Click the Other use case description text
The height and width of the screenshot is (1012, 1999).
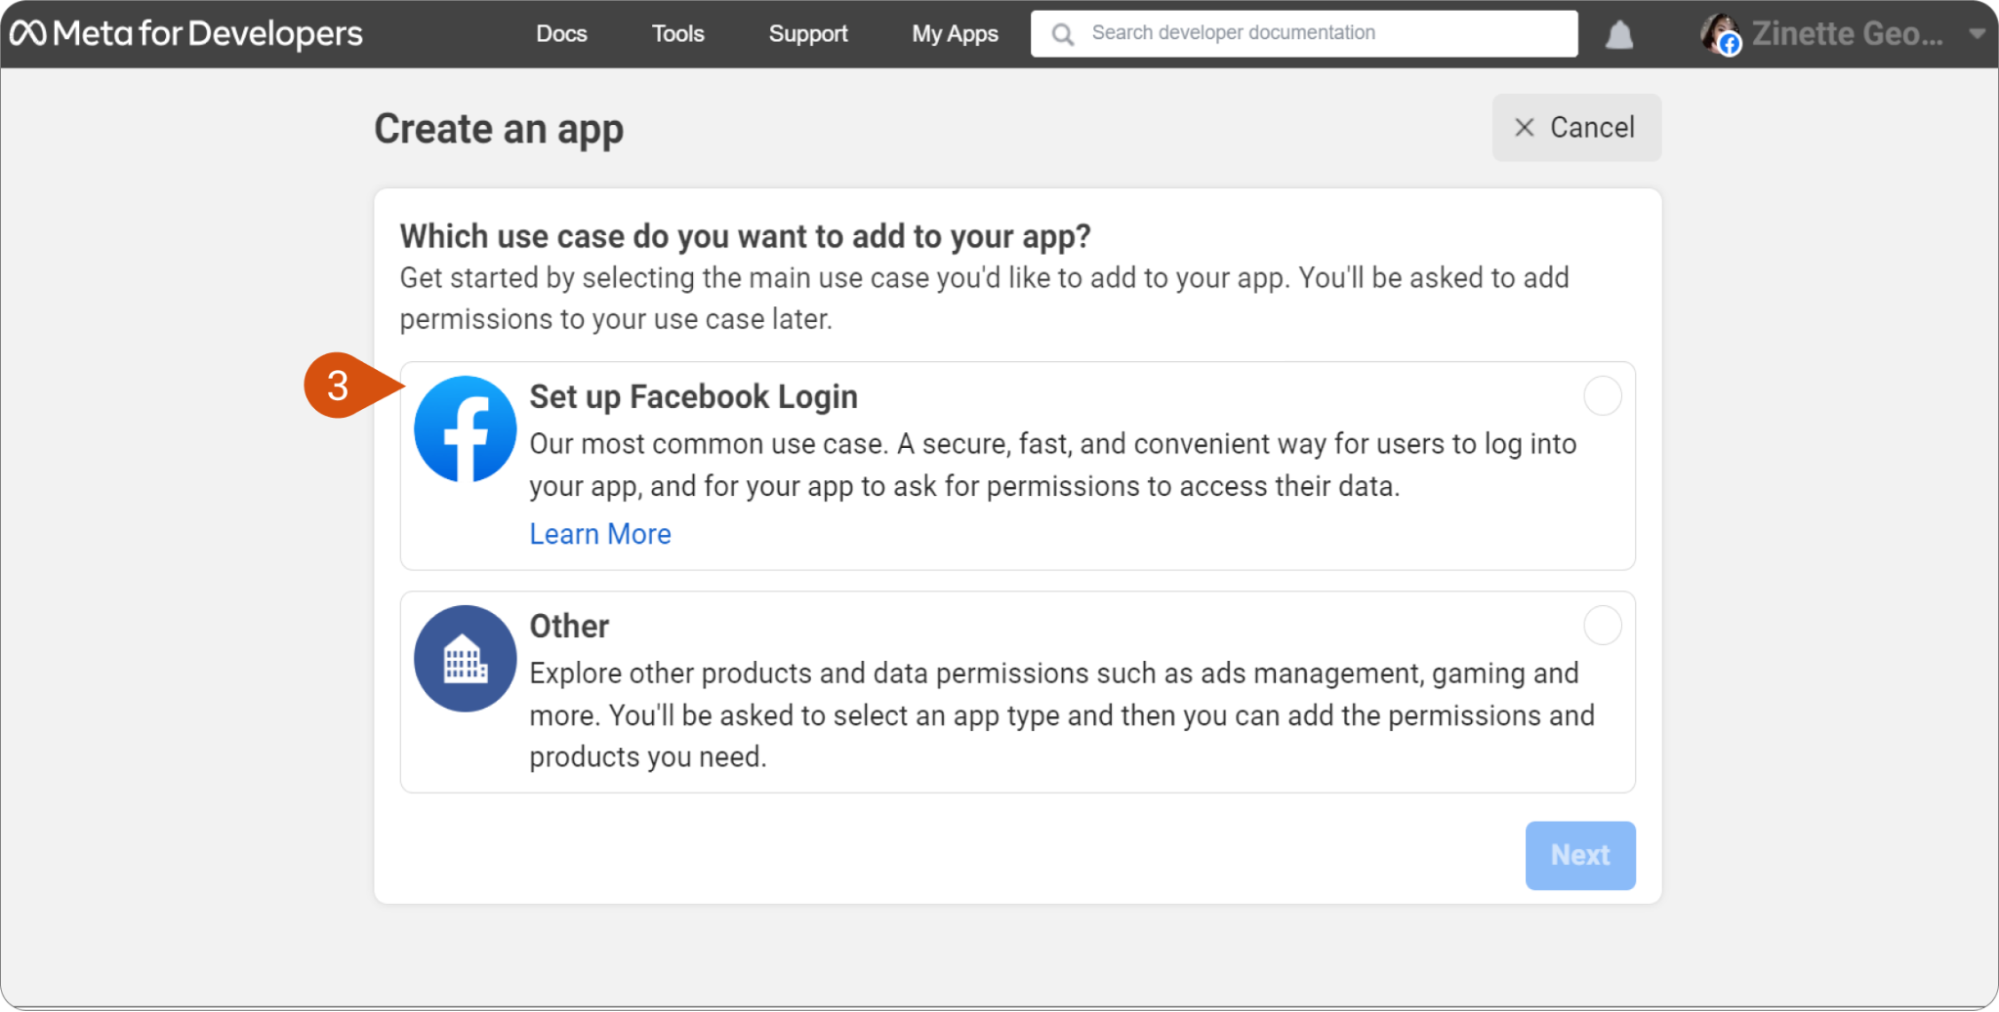tap(1062, 715)
